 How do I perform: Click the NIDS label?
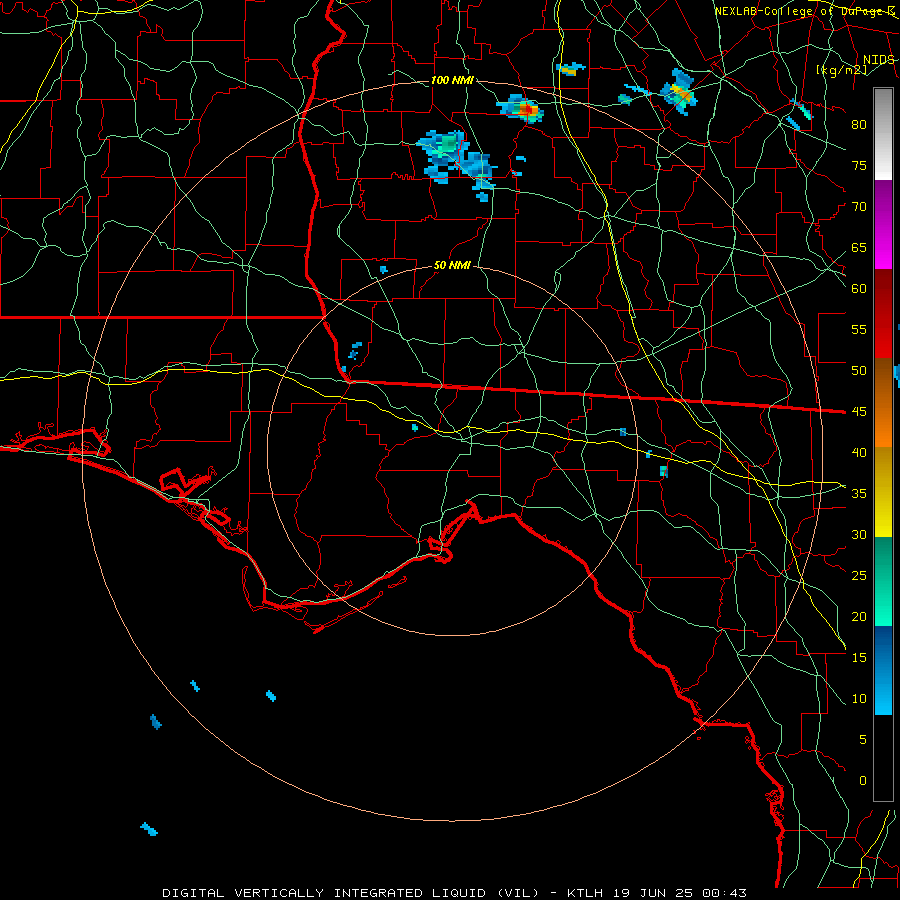[x=879, y=60]
